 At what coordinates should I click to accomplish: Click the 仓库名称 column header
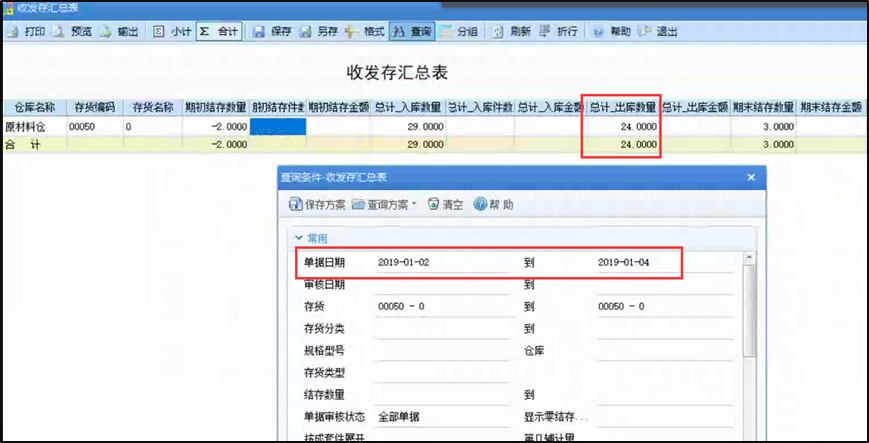(35, 106)
